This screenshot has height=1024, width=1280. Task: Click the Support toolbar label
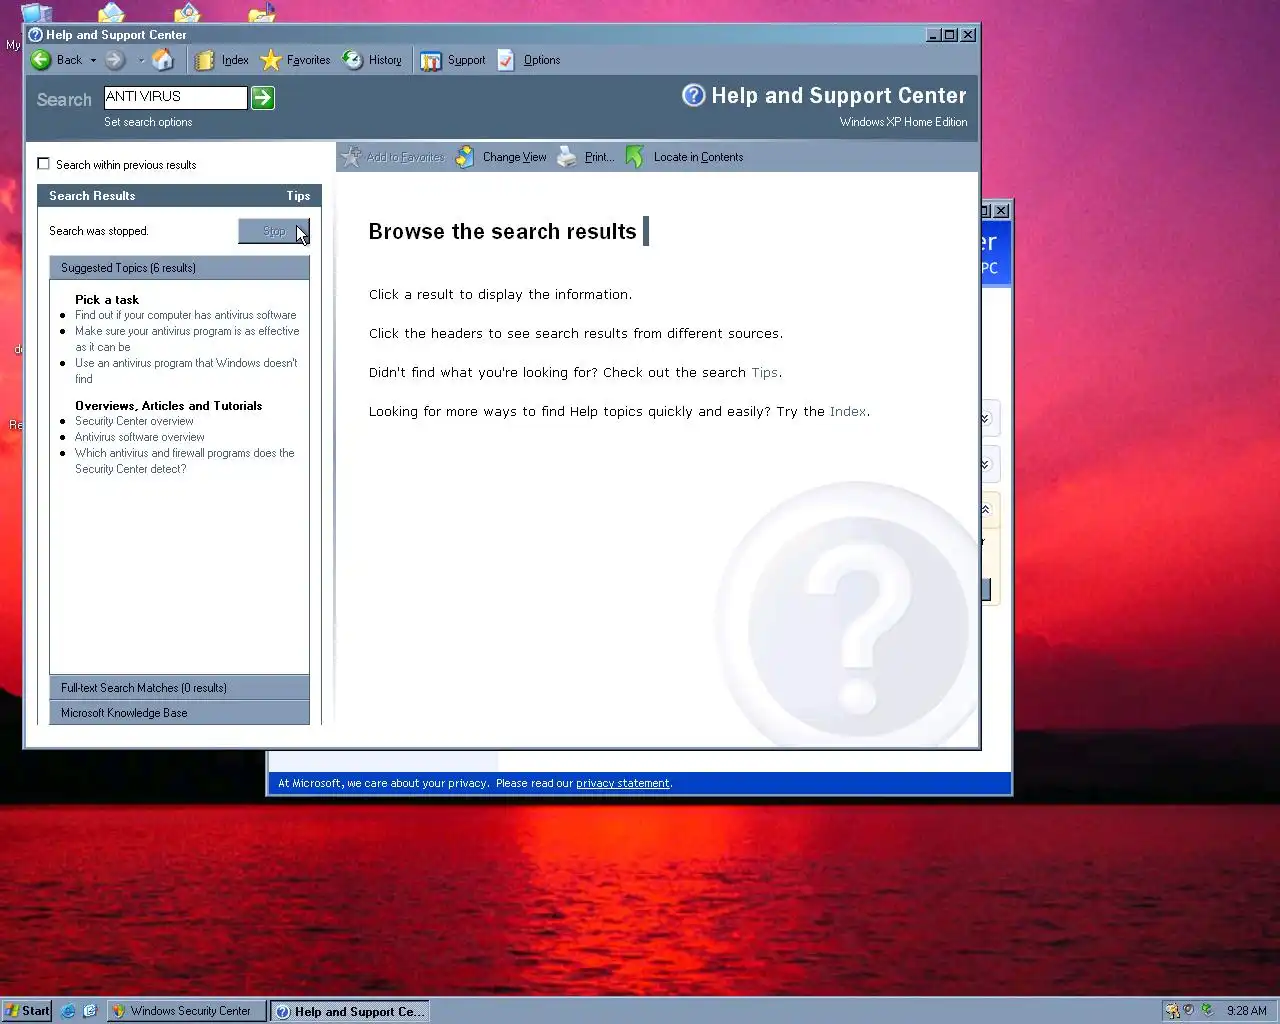click(466, 60)
